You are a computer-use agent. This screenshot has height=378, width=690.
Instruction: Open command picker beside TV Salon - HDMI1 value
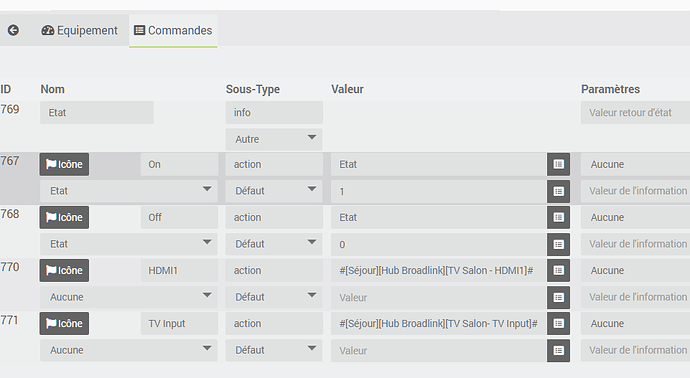pyautogui.click(x=558, y=270)
